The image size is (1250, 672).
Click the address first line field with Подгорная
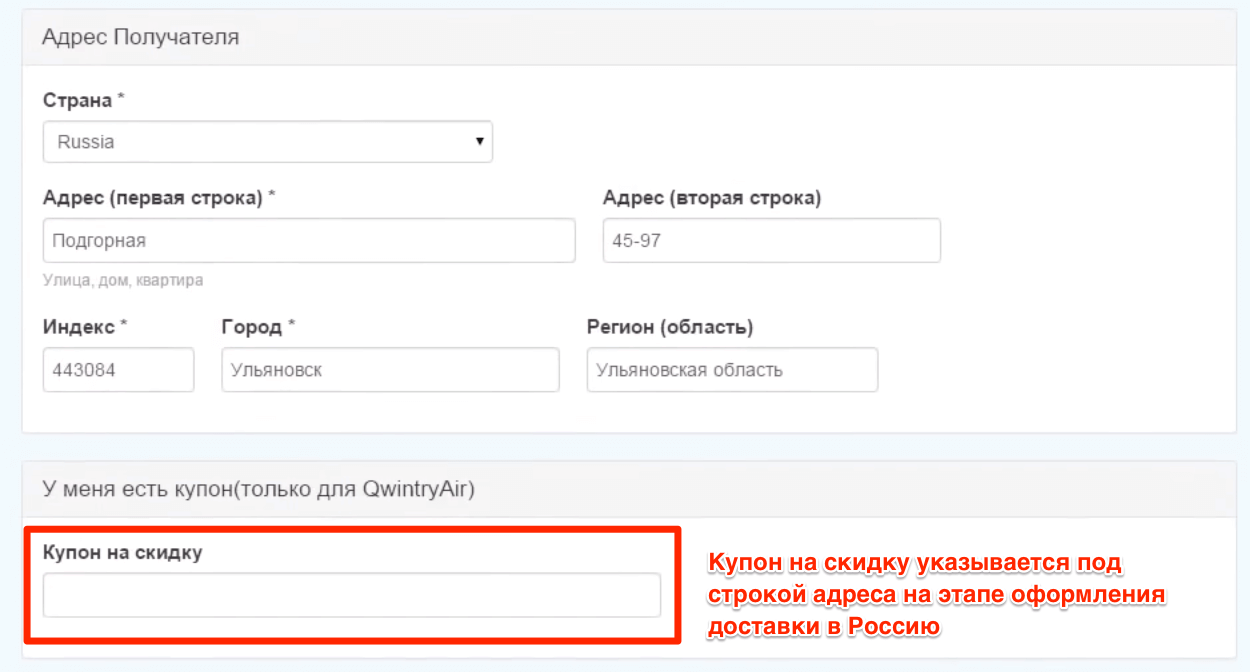tap(309, 241)
